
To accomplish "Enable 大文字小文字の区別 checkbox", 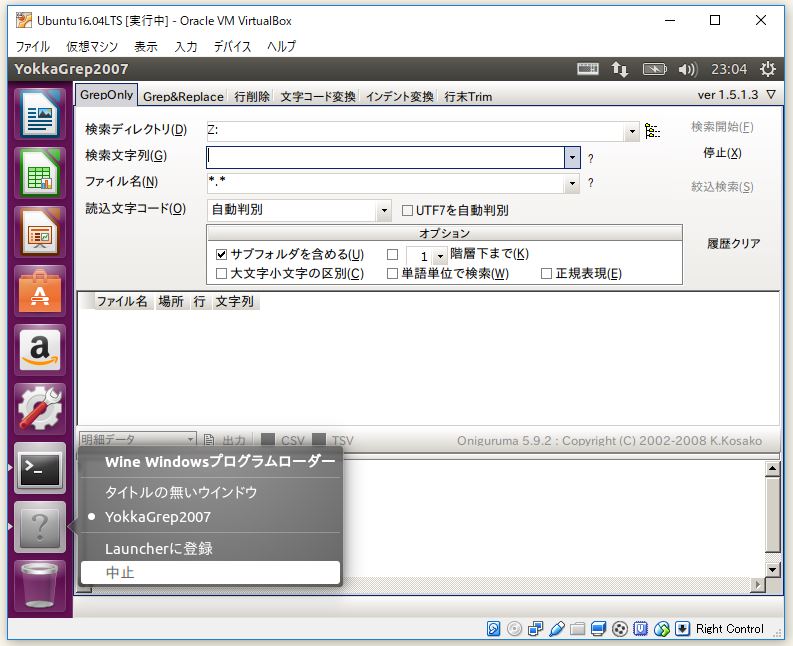I will [x=221, y=274].
